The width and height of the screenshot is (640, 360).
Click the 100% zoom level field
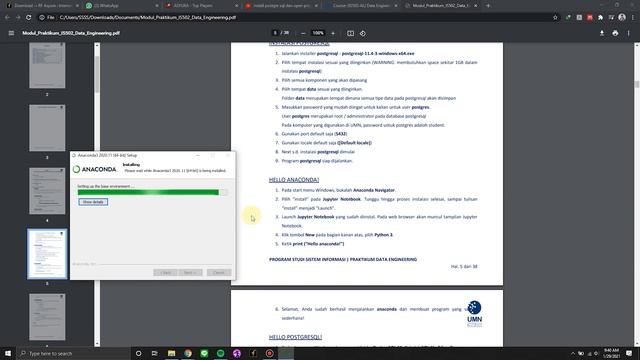(318, 33)
